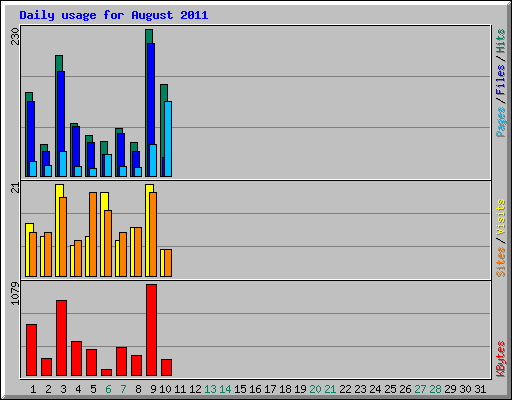Click the tall cyan Pages bar for day 10
The width and height of the screenshot is (512, 400).
tap(168, 139)
